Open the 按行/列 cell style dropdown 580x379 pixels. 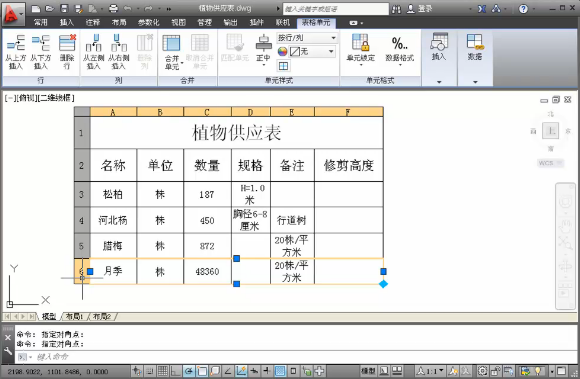tap(307, 38)
